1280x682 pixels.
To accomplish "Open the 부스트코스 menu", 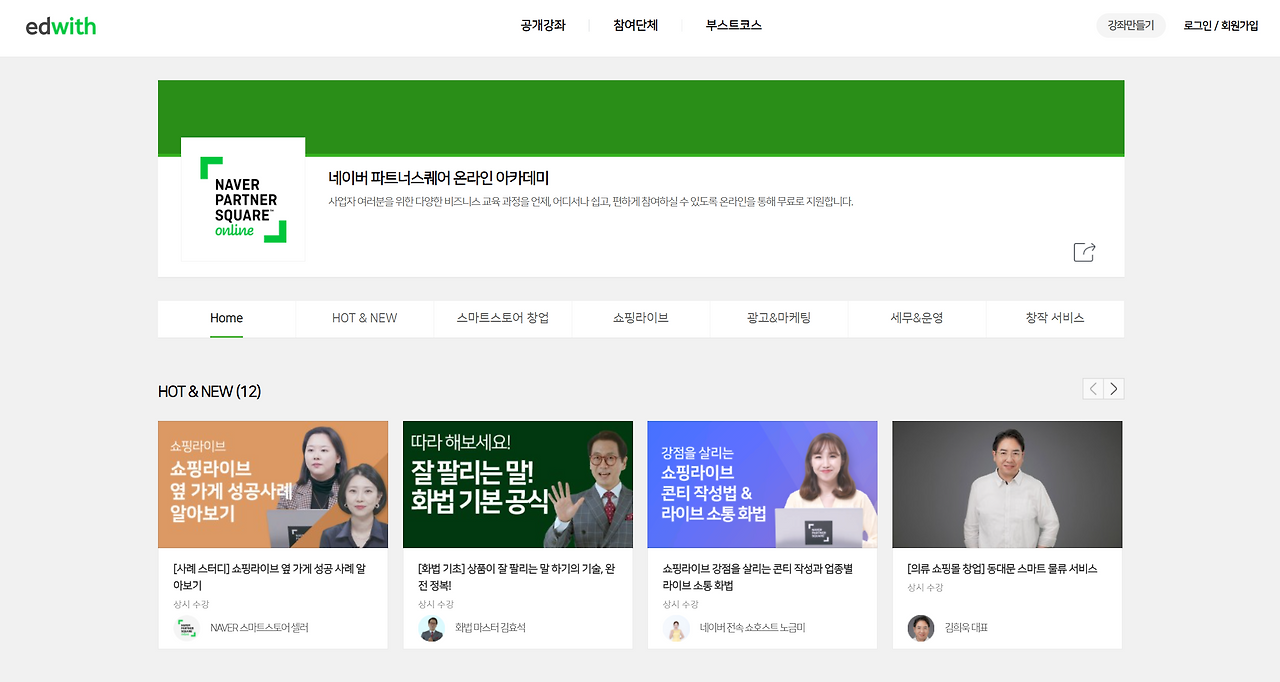I will 731,25.
